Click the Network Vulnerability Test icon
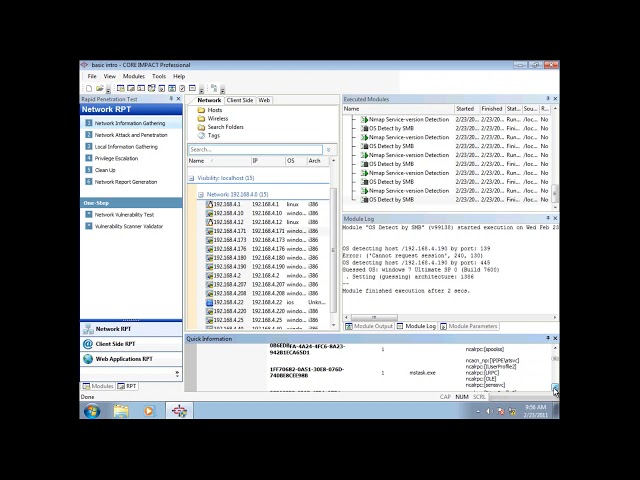This screenshot has height=480, width=640. click(x=89, y=214)
